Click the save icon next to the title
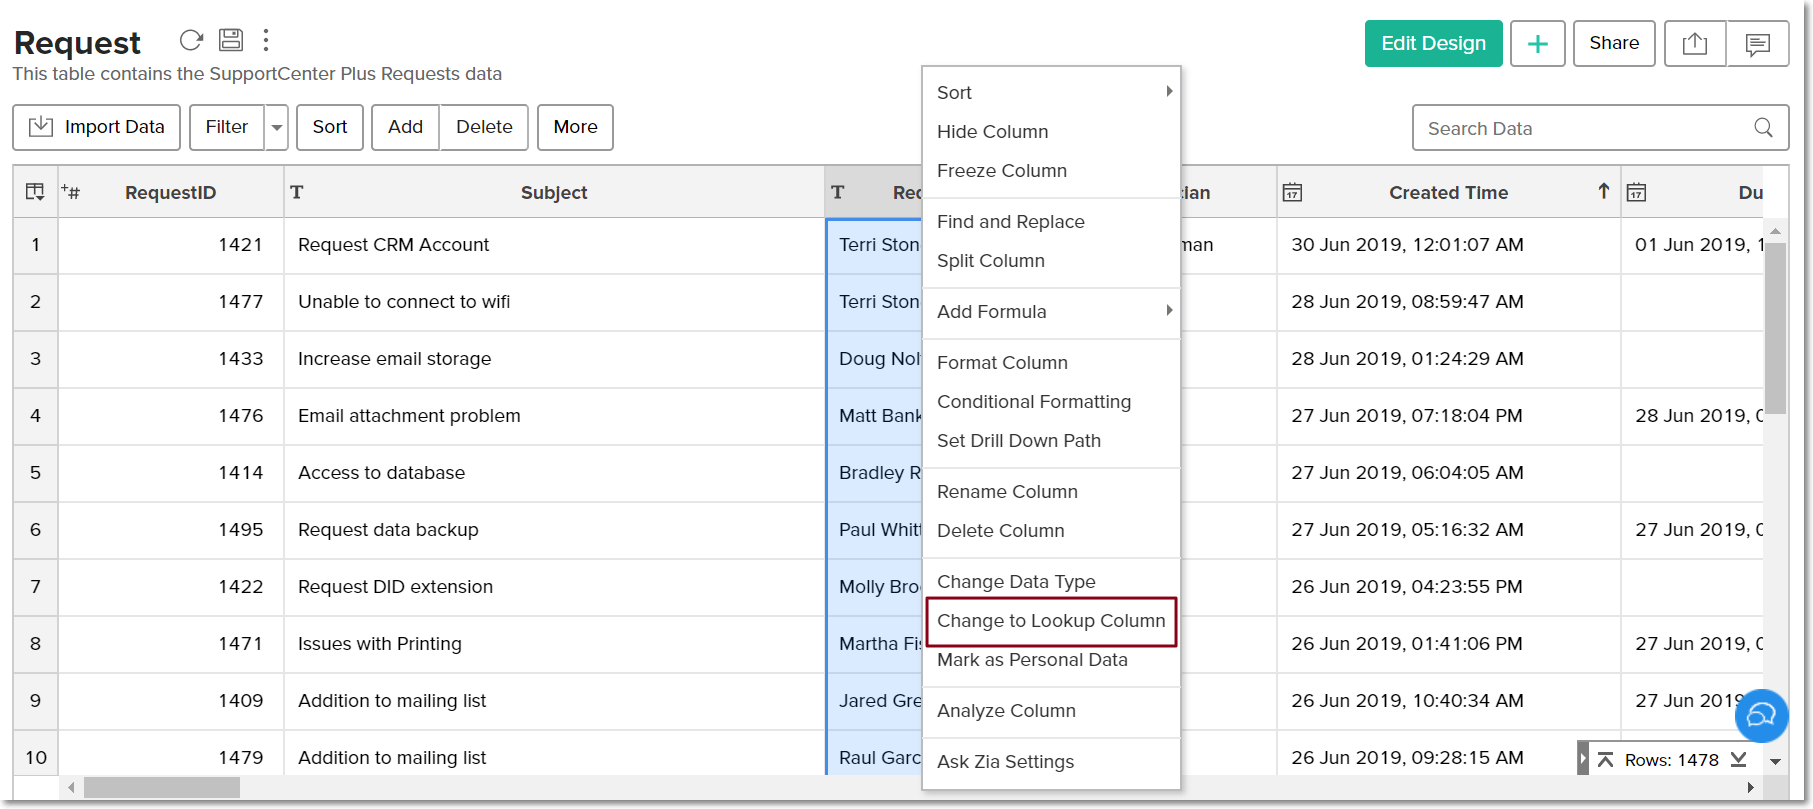 click(x=231, y=40)
